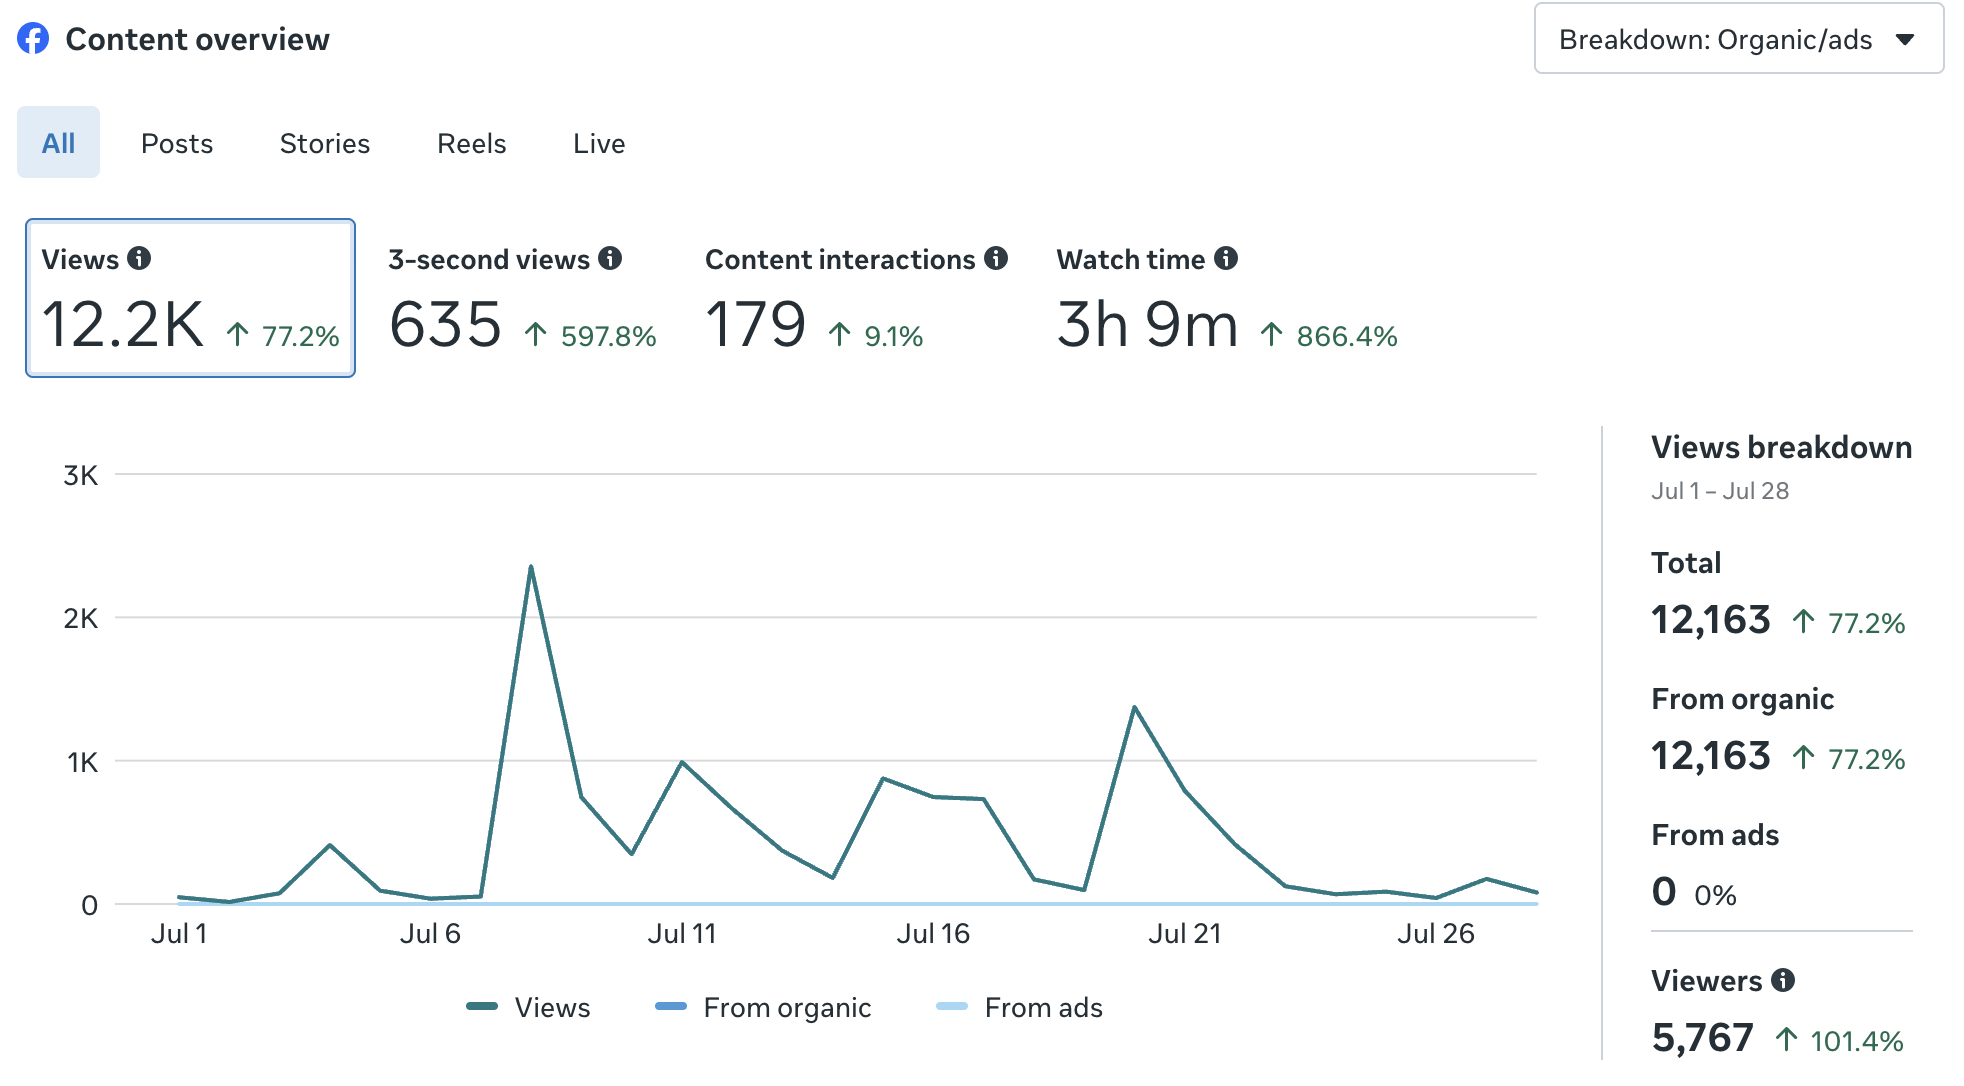This screenshot has height=1086, width=1964.
Task: Select the All tab
Action: tap(58, 143)
